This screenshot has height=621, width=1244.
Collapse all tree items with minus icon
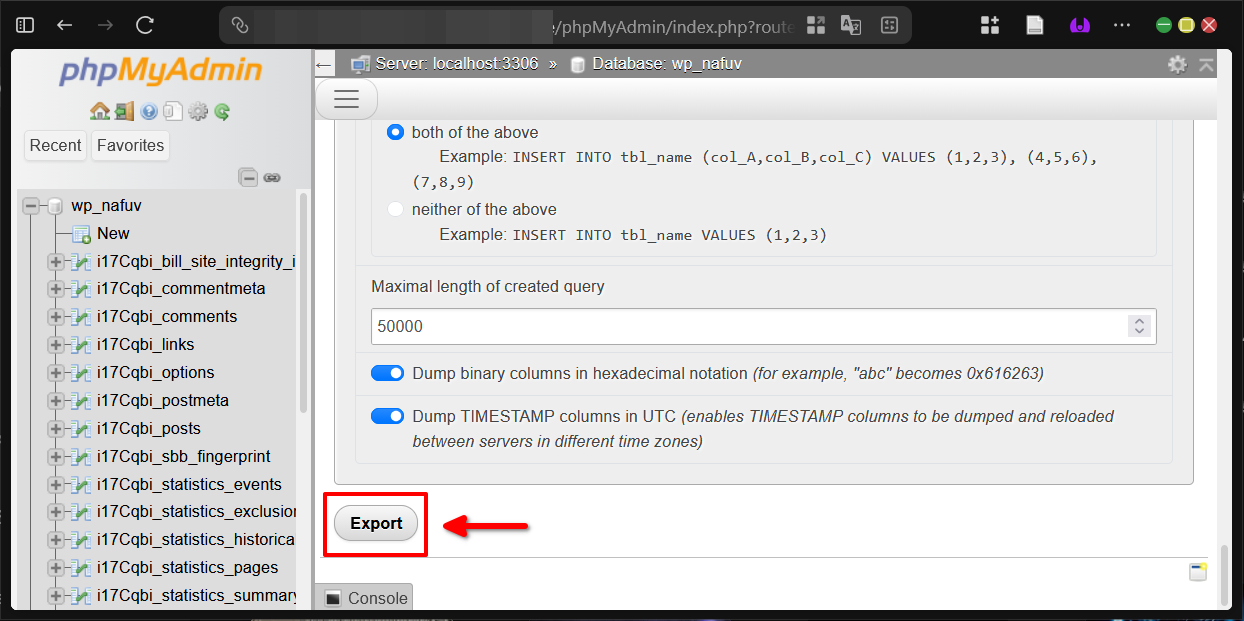point(247,177)
